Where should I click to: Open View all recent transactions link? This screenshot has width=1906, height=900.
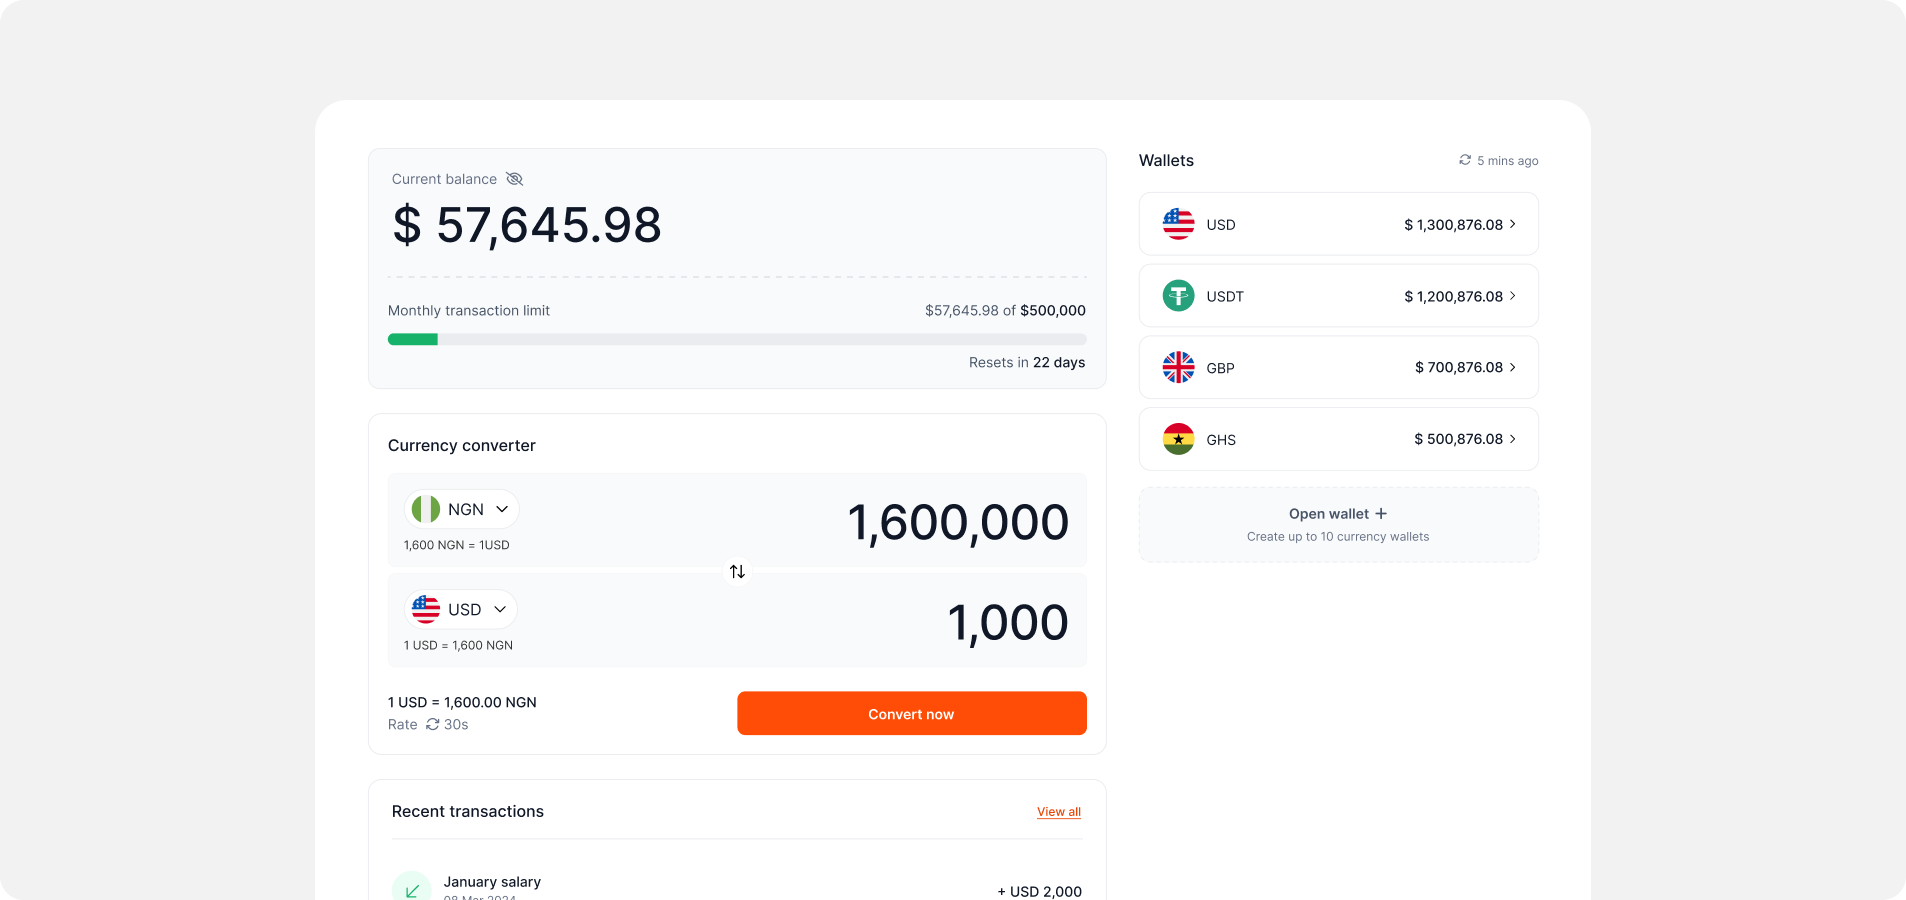(1059, 812)
